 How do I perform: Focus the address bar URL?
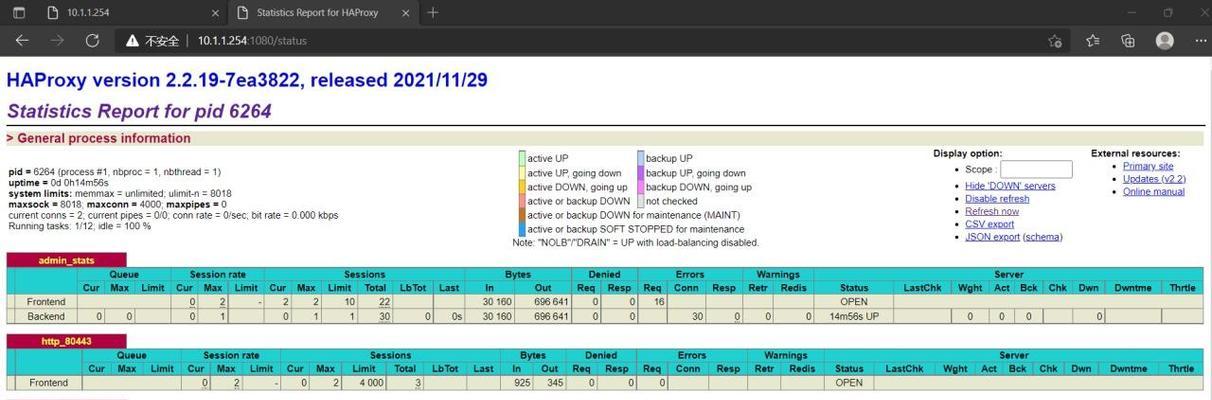point(252,41)
